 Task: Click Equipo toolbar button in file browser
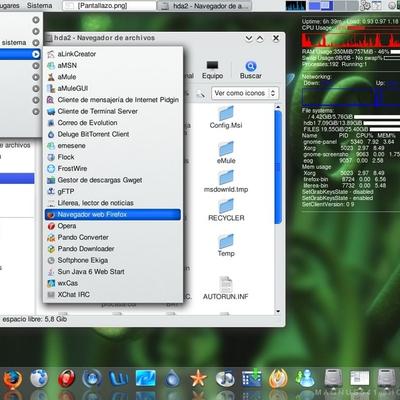point(212,70)
